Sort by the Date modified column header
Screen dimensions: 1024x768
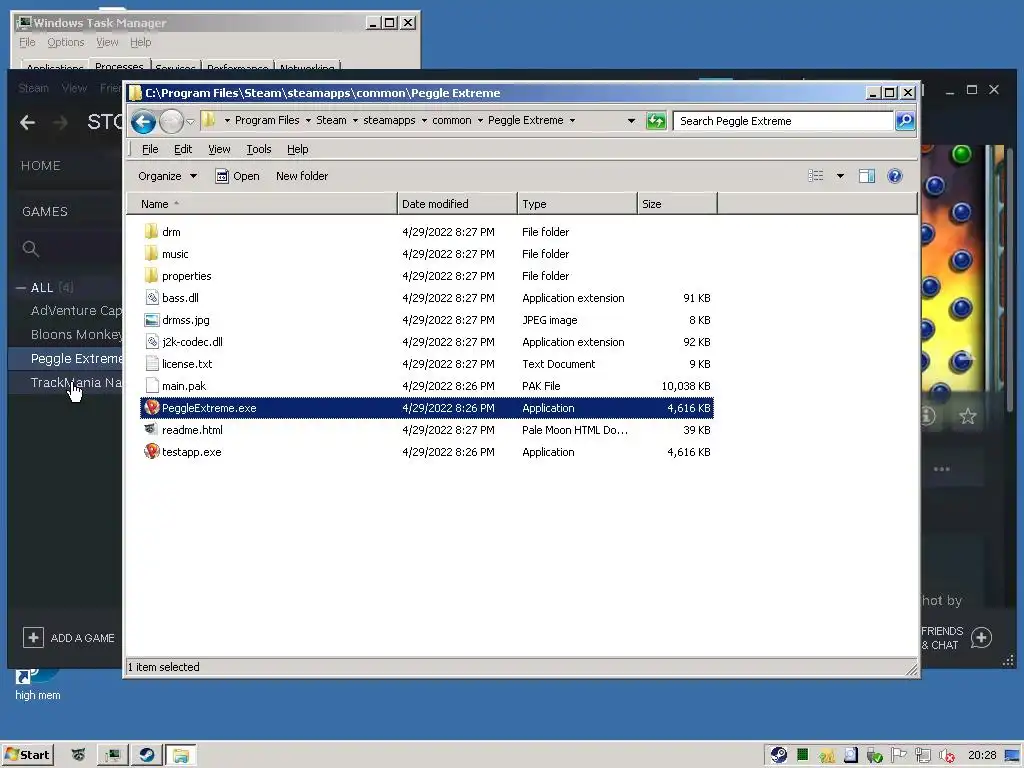457,204
